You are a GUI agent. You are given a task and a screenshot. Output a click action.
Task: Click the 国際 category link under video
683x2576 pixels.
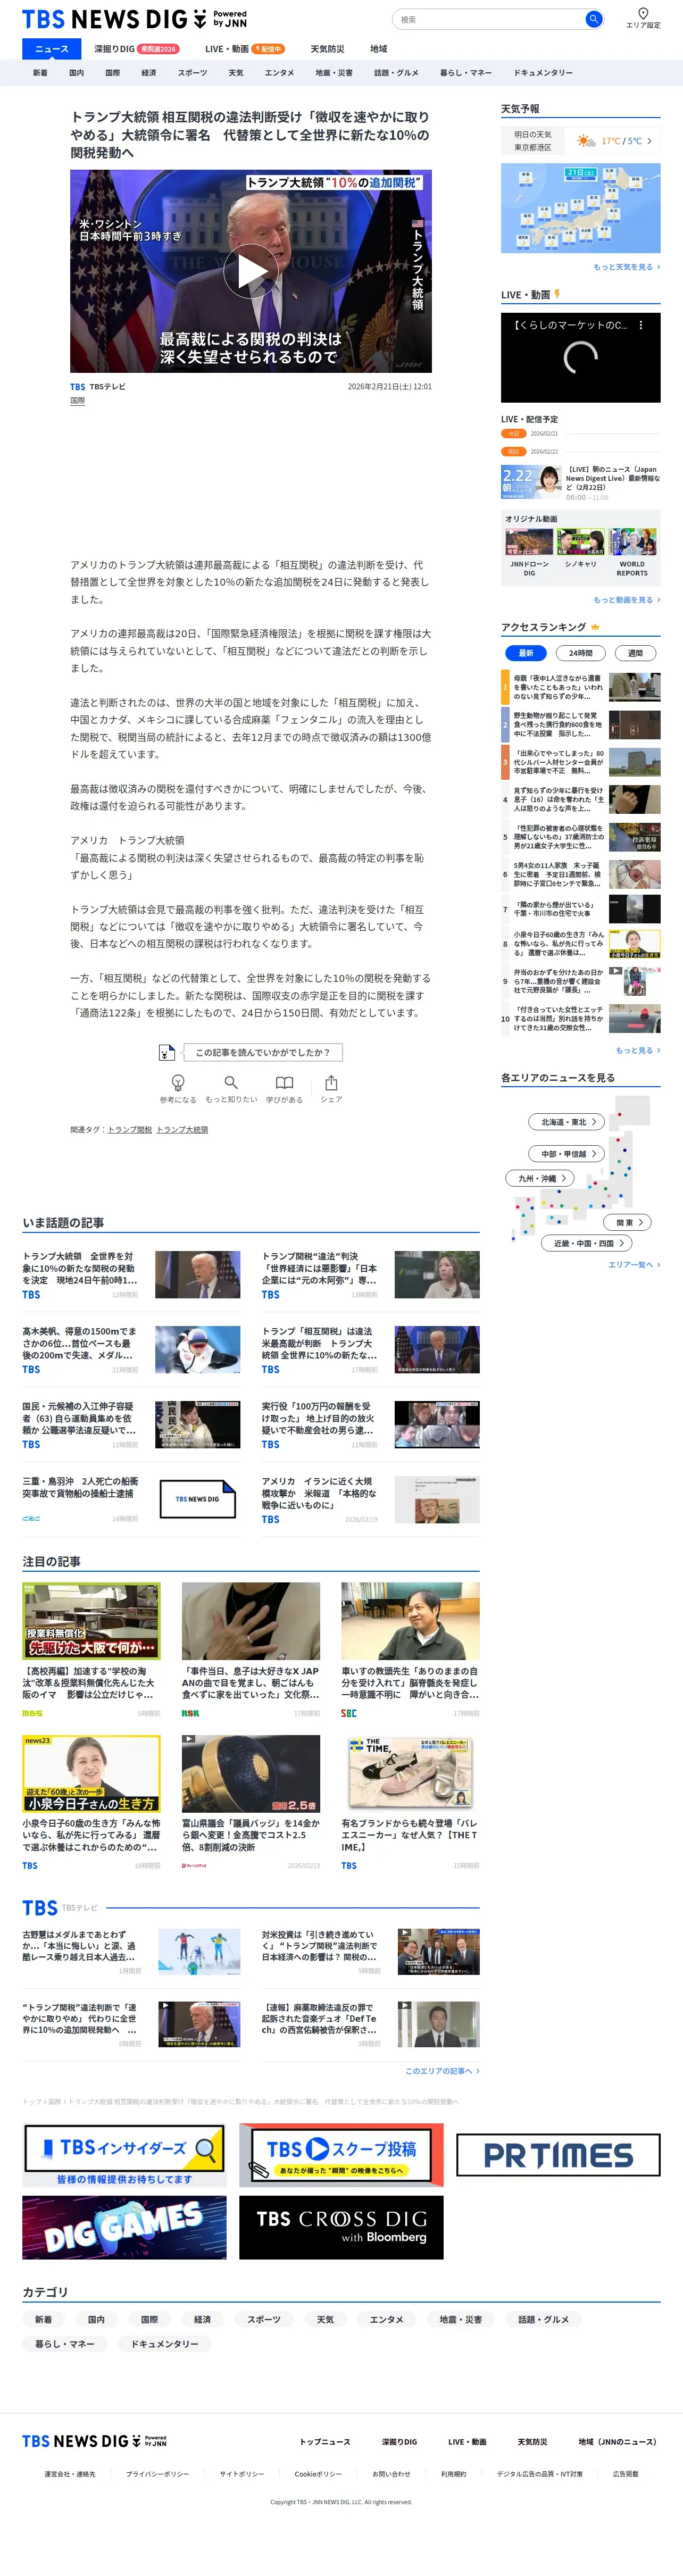click(77, 401)
